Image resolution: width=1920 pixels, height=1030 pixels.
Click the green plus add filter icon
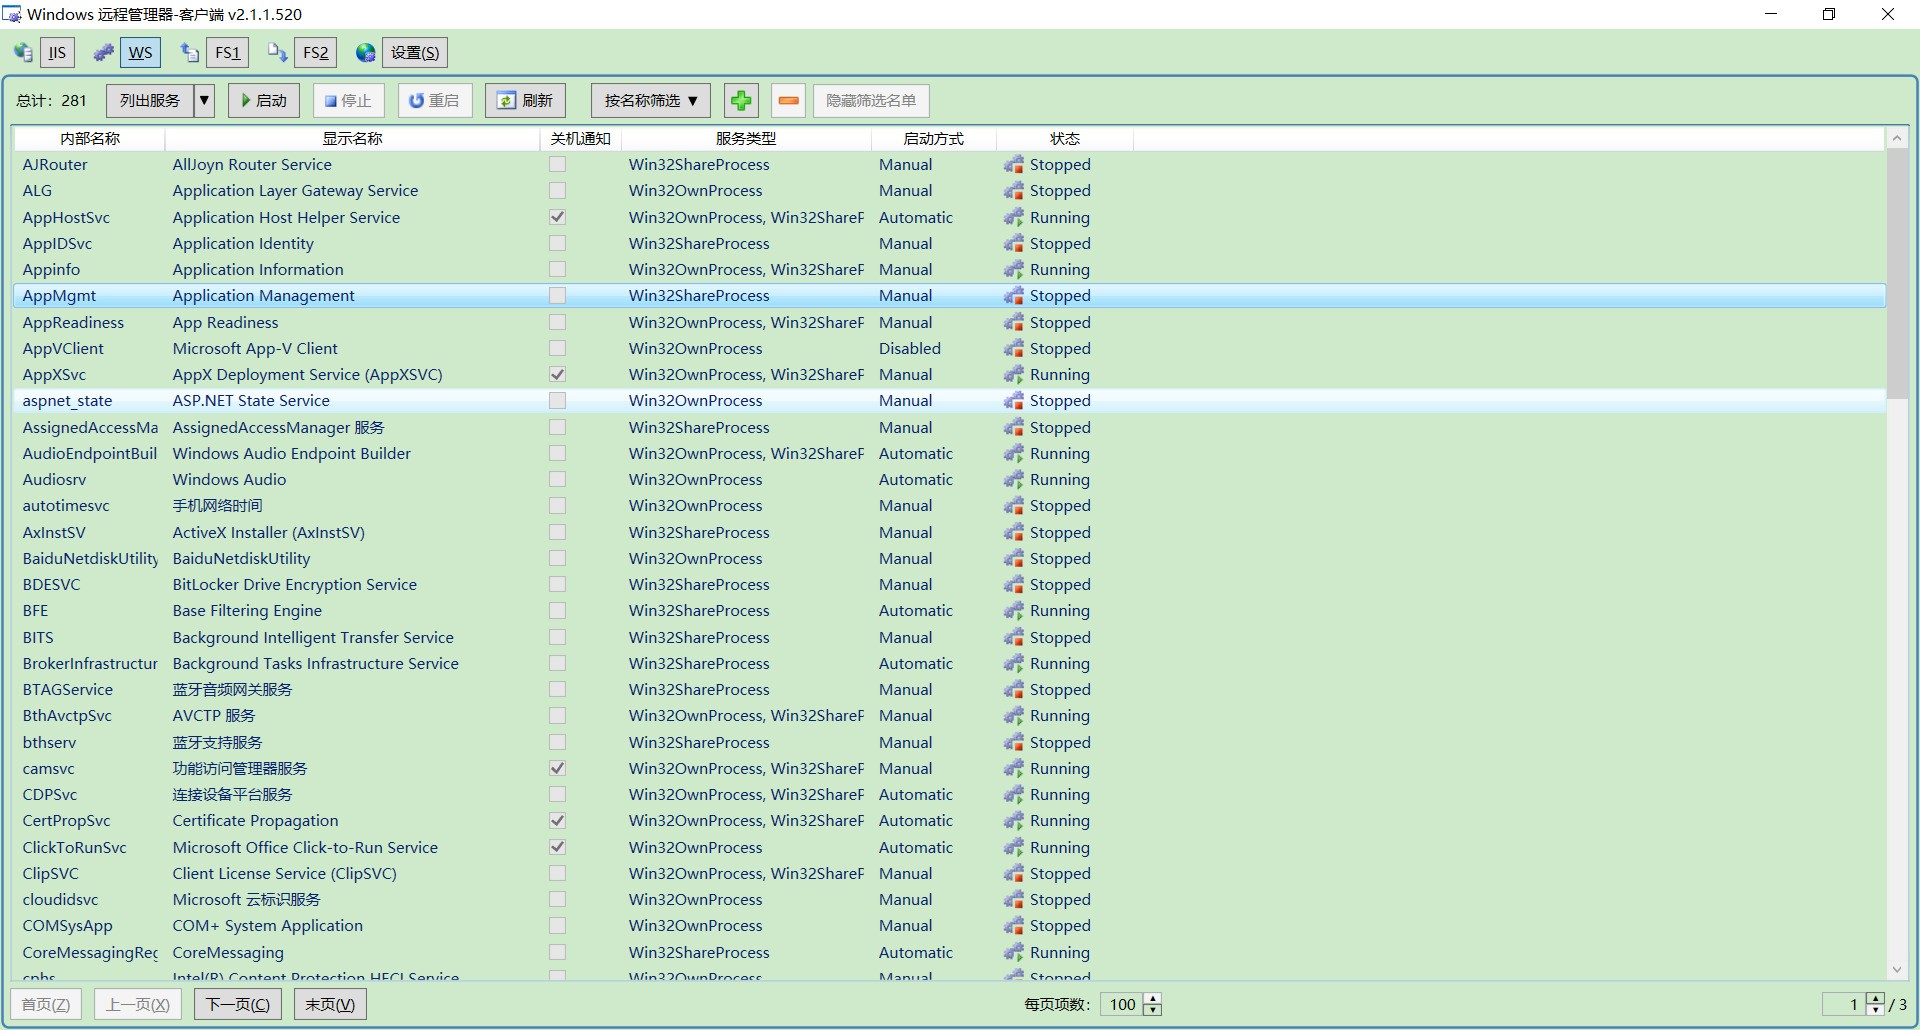(x=741, y=101)
